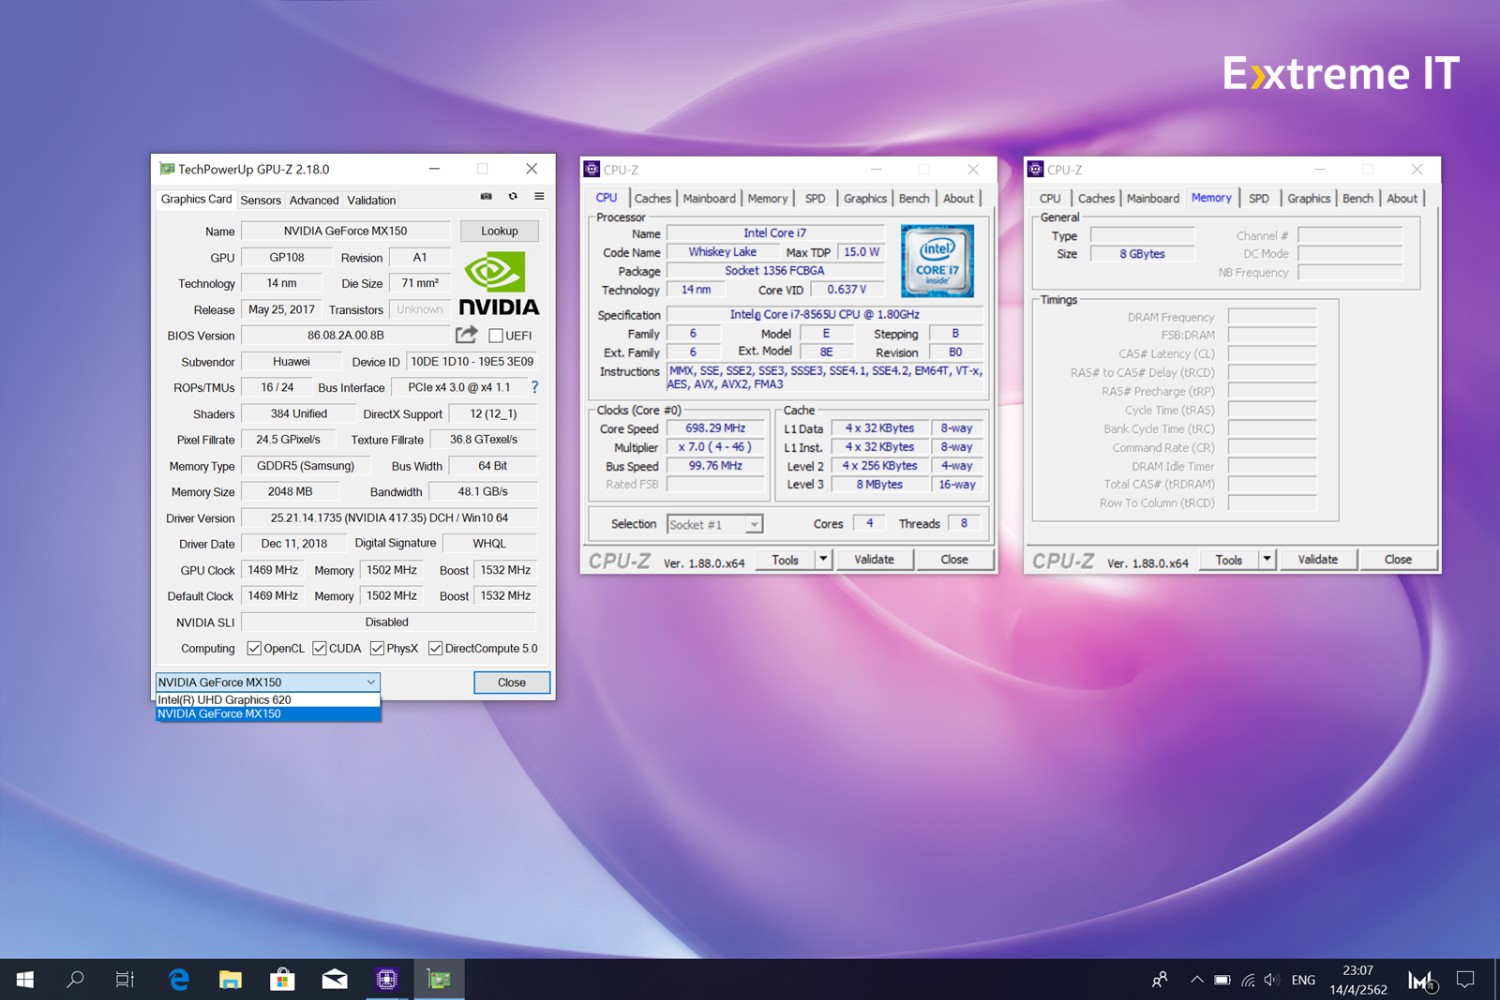The height and width of the screenshot is (1000, 1500).
Task: Click the first CPU-Z title bar icon
Action: click(x=591, y=169)
